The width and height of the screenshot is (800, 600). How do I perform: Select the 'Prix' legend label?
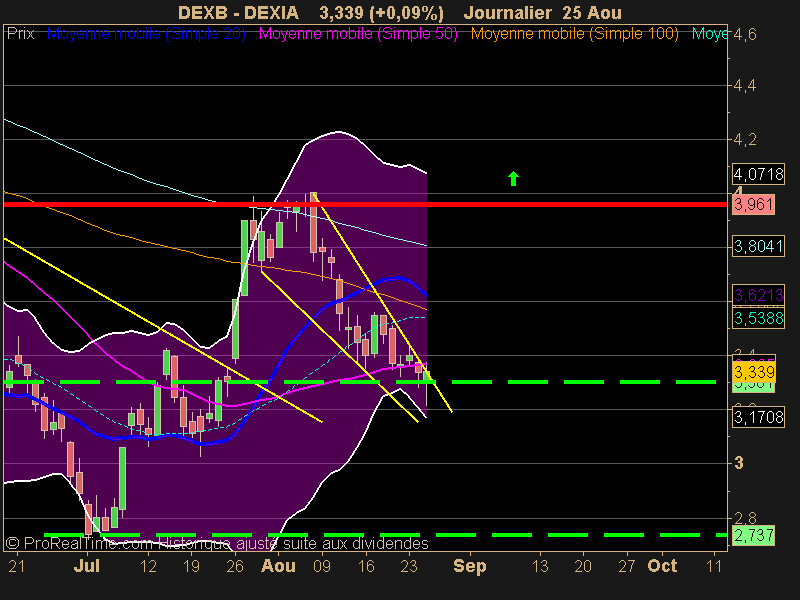20,34
